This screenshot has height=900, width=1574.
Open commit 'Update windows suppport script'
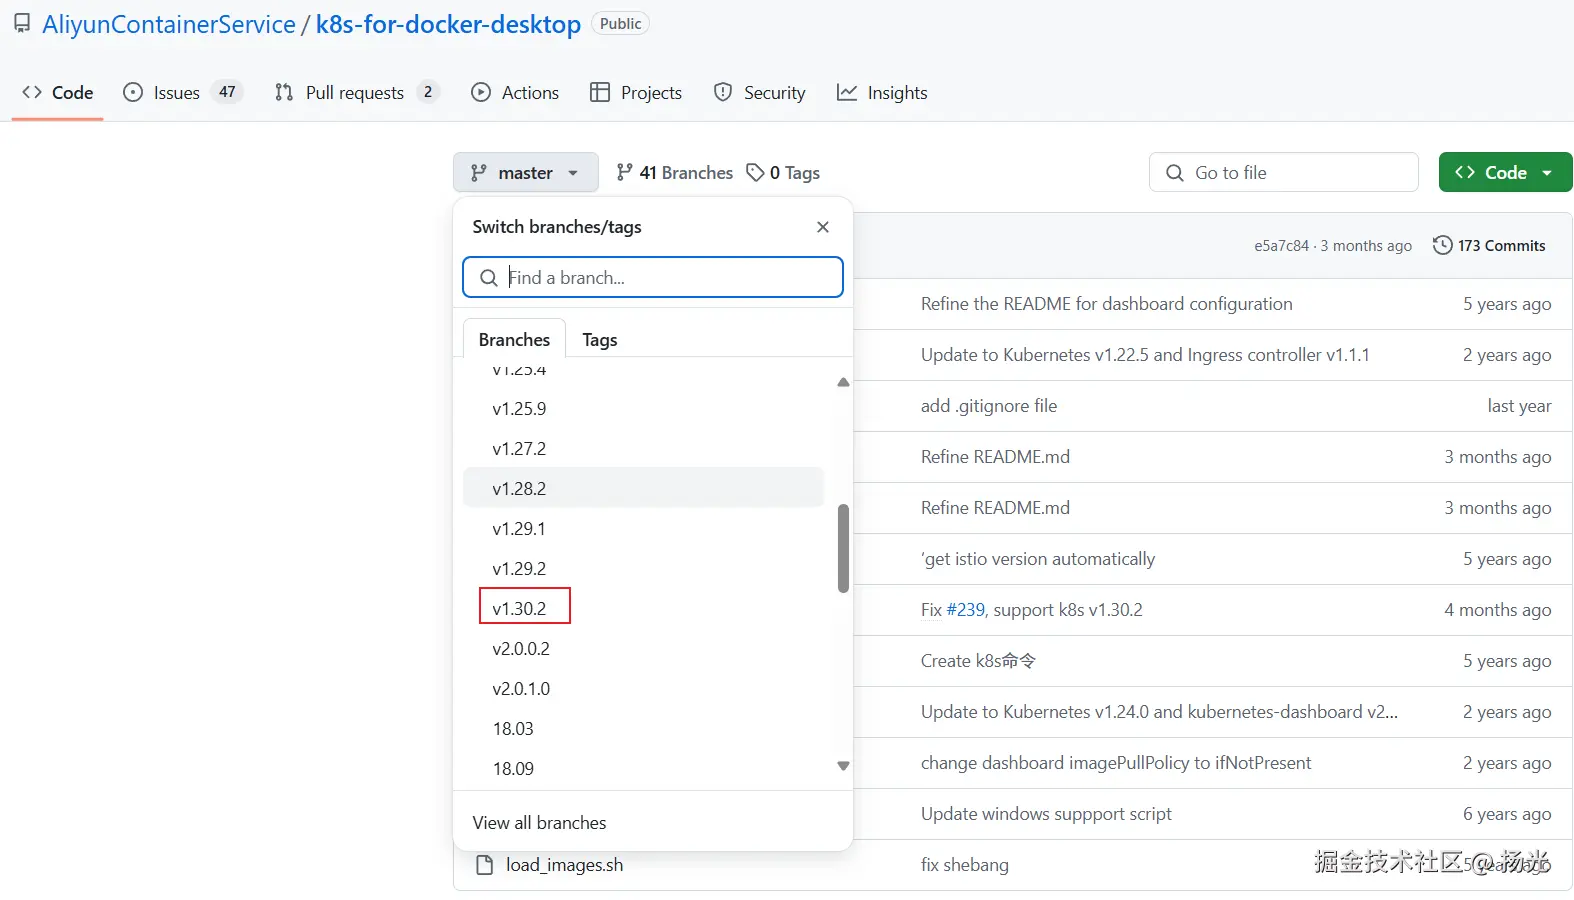1046,814
